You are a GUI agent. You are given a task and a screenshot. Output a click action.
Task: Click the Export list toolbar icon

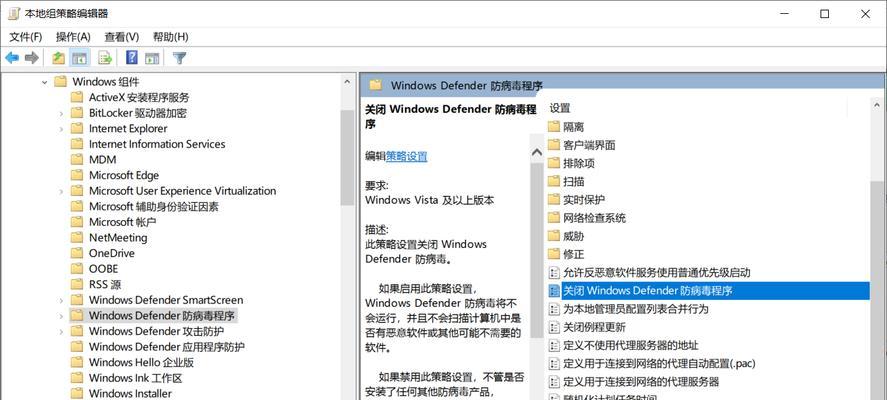coord(105,58)
